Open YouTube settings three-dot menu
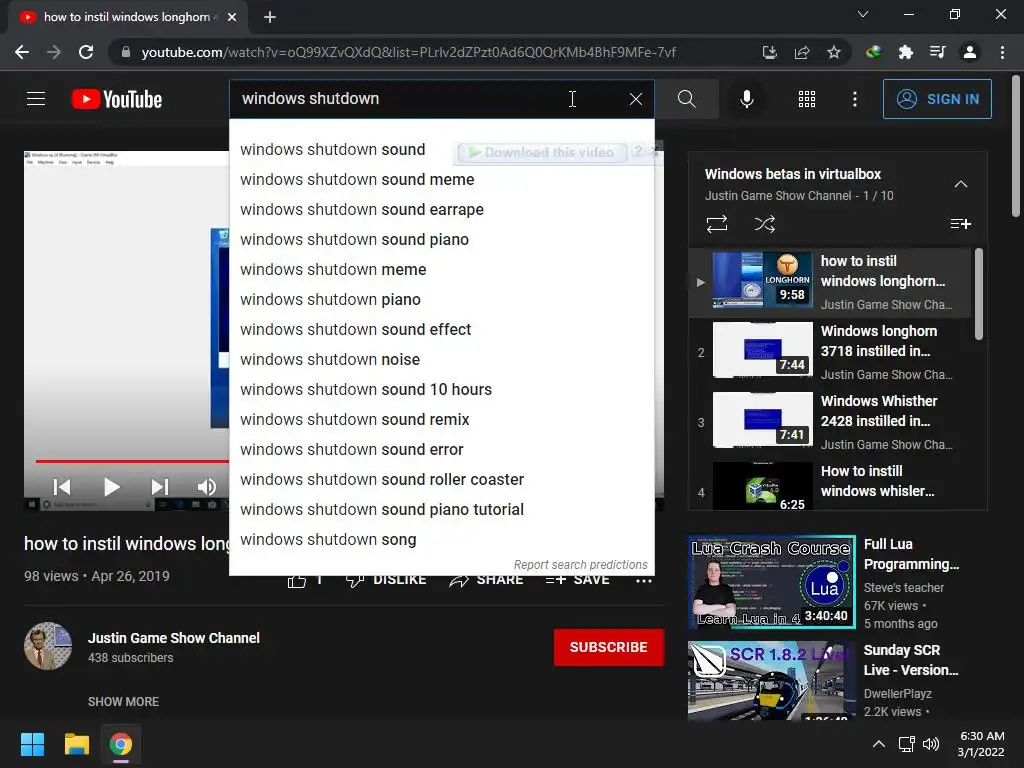Screen dimensions: 1024x768 click(854, 99)
